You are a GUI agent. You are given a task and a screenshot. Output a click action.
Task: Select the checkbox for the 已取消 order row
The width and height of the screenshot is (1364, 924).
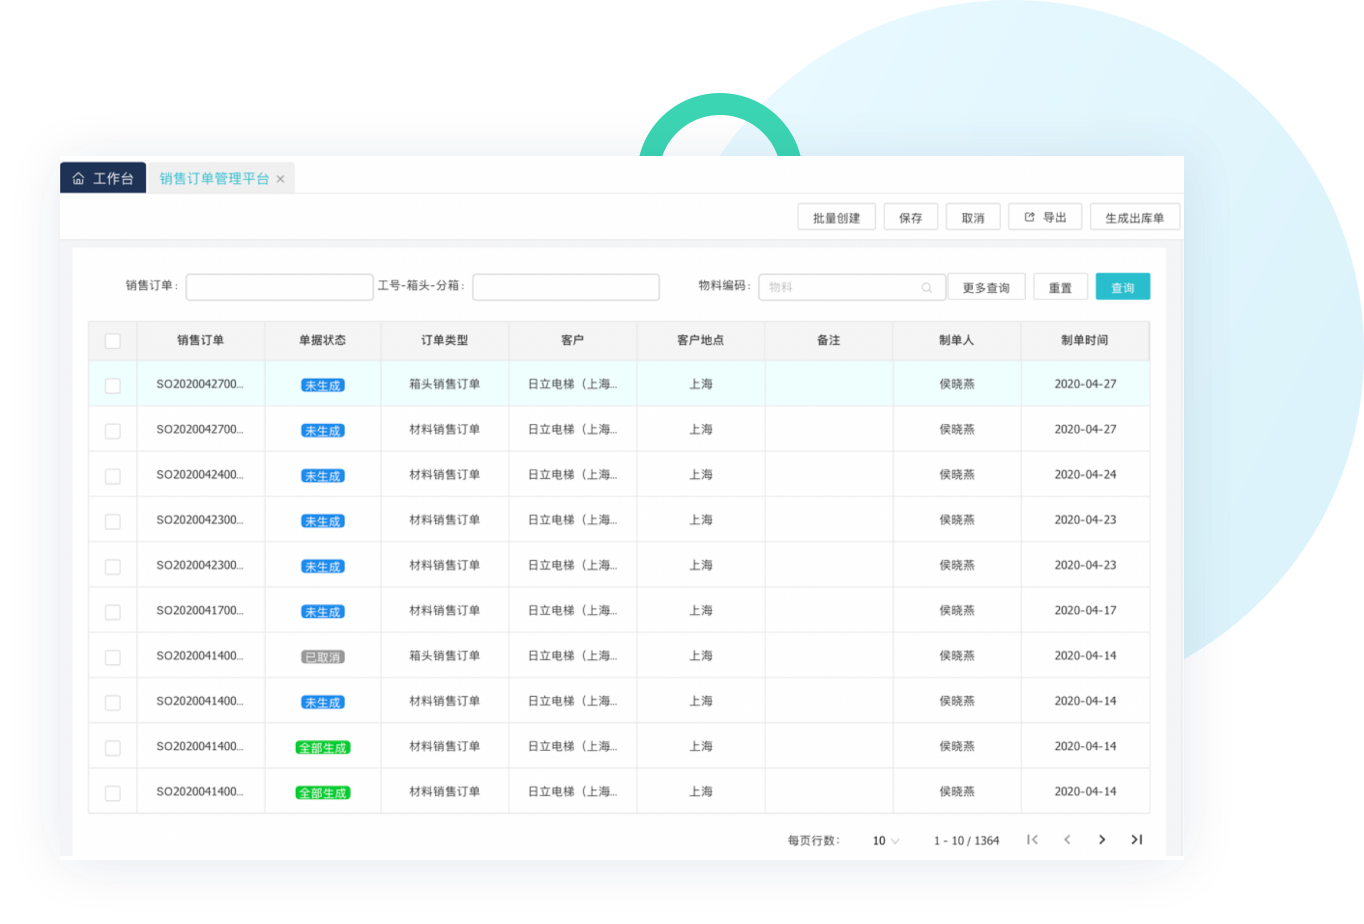point(112,657)
